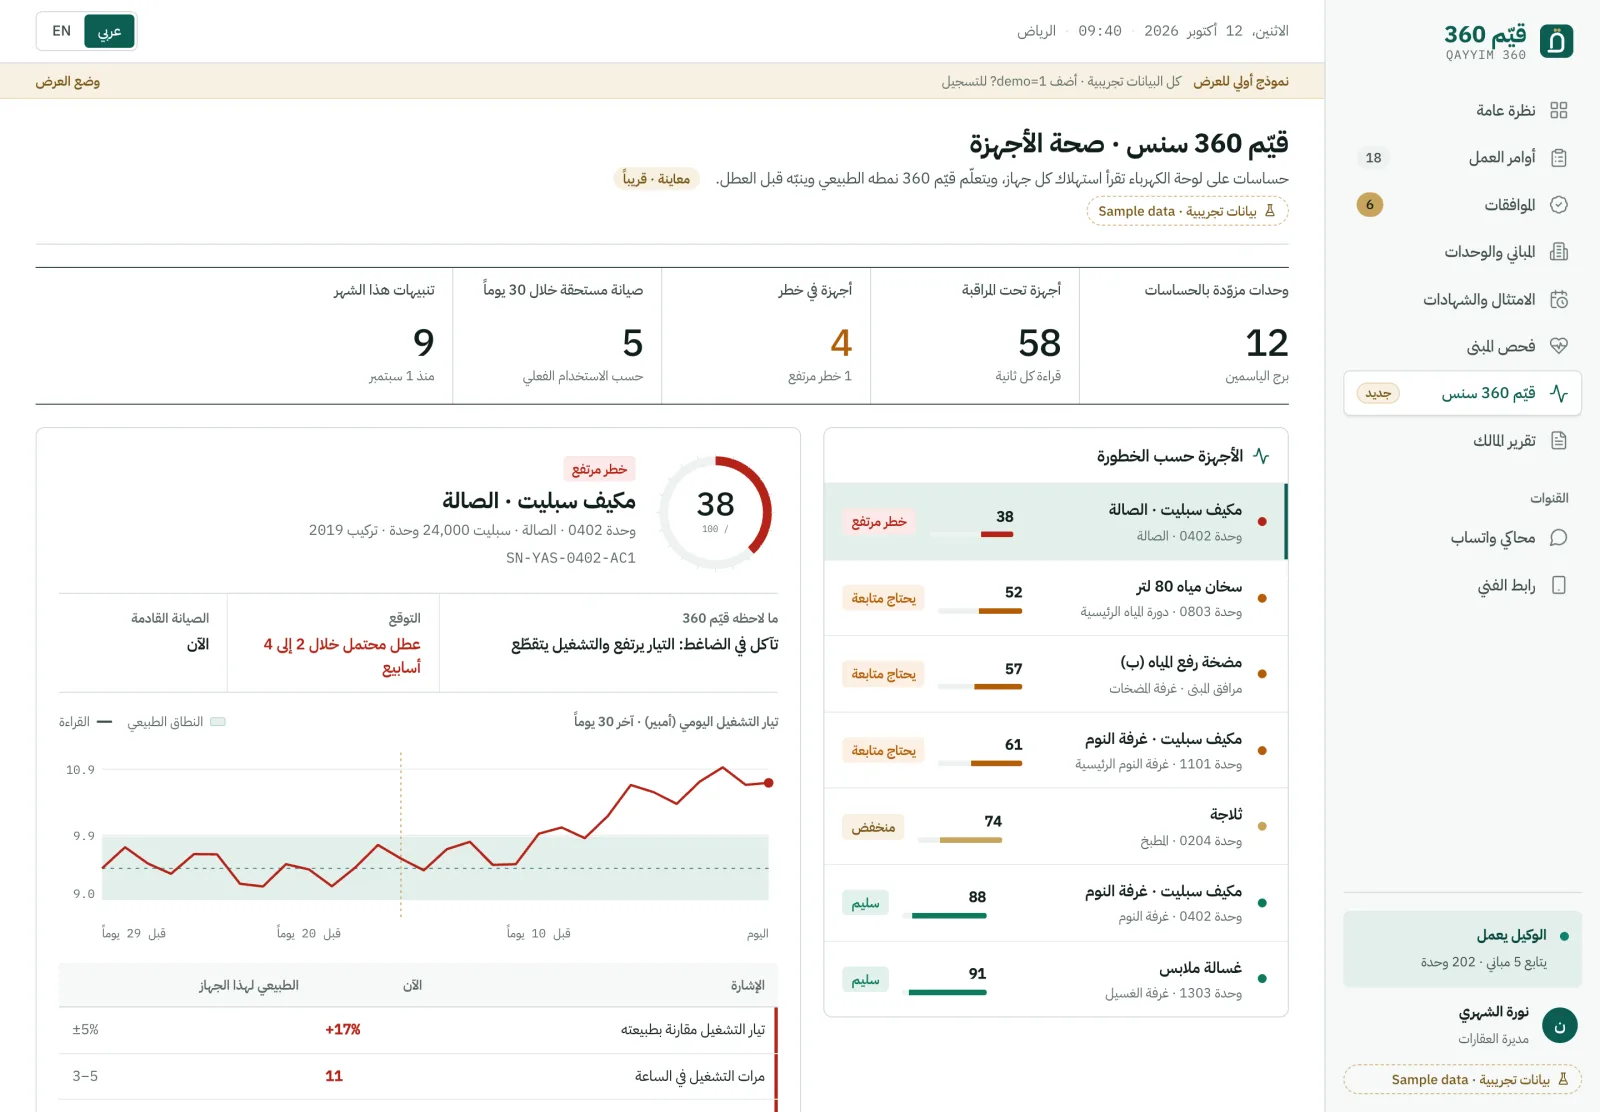Click the فحص المبنى heart-pulse icon
This screenshot has width=1600, height=1112.
pyautogui.click(x=1558, y=346)
